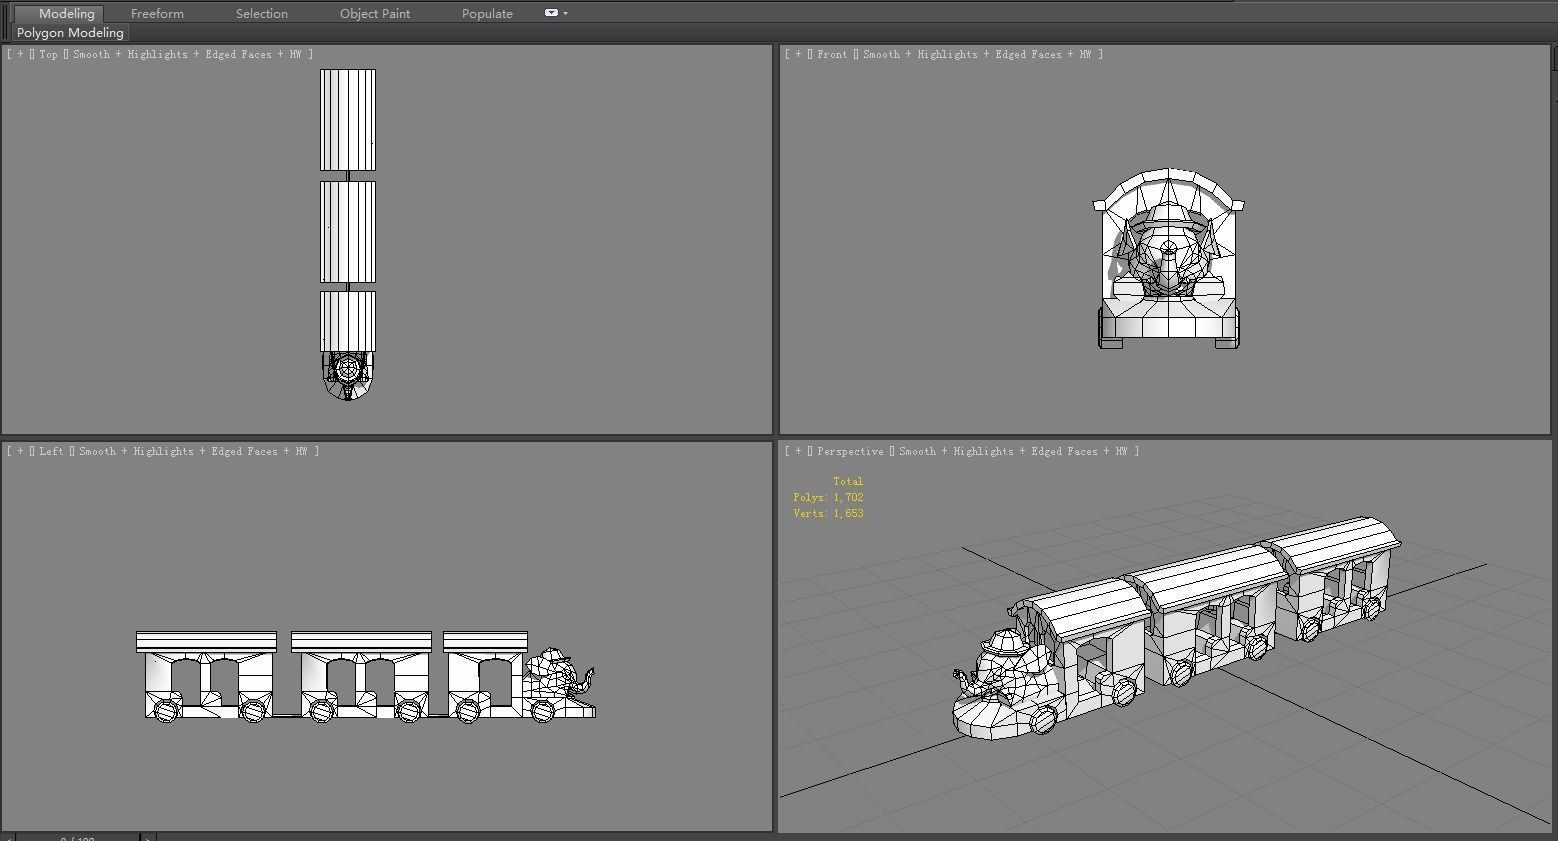1558x841 pixels.
Task: Open the Top viewport [+] general menu
Action: point(20,54)
